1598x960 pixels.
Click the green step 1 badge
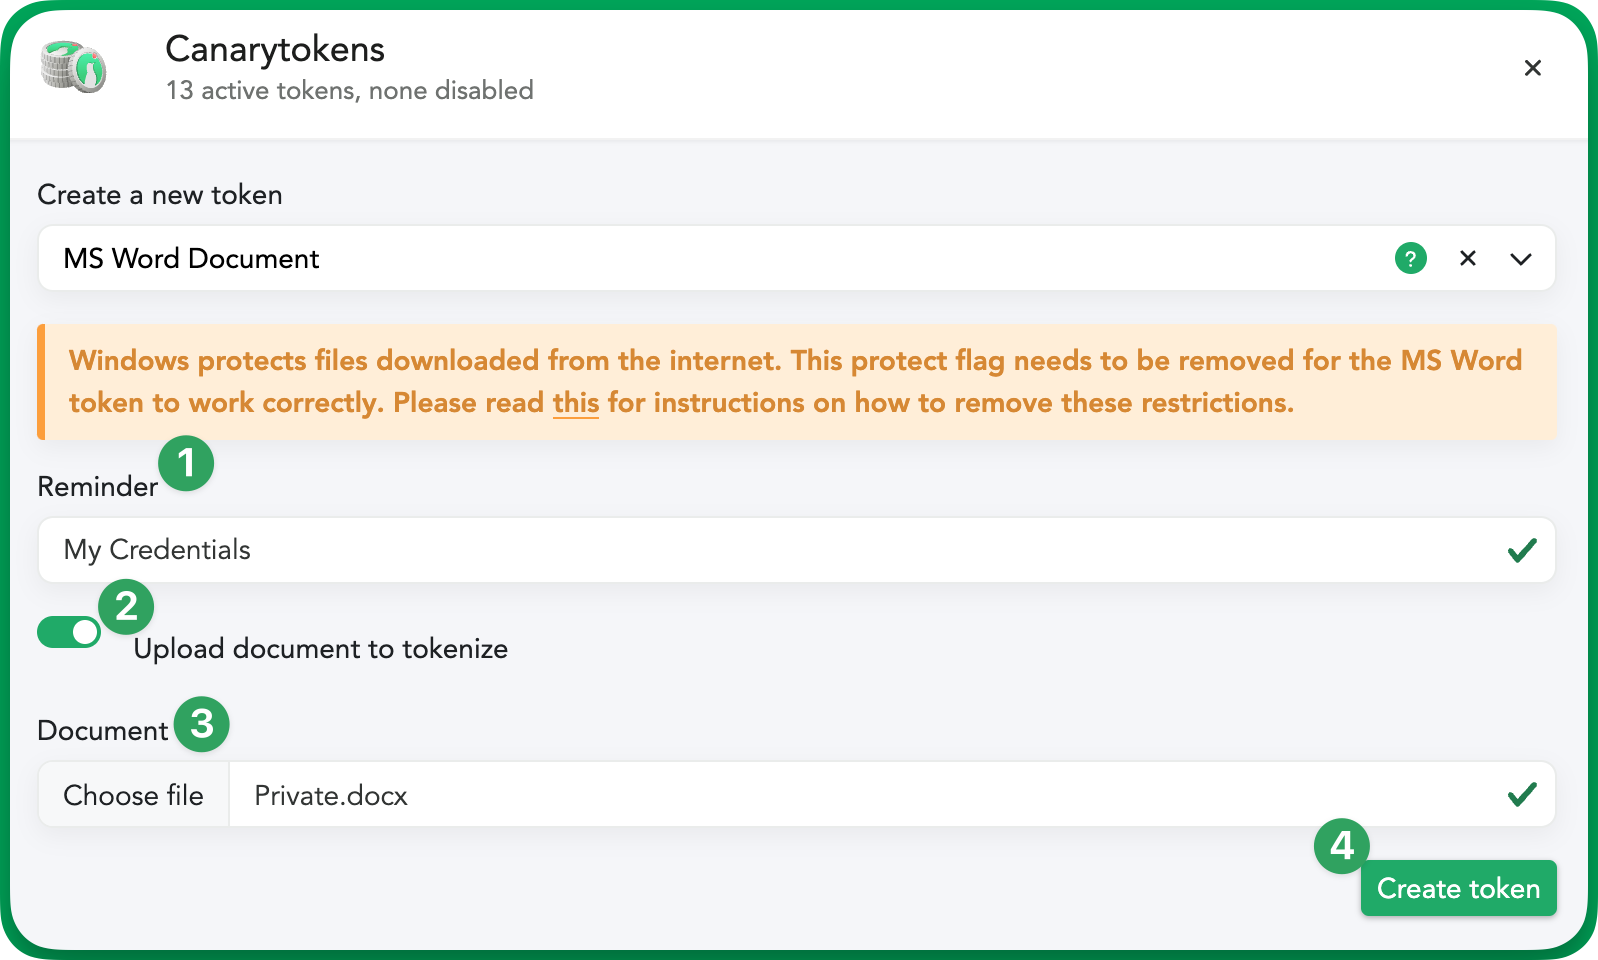click(x=186, y=463)
